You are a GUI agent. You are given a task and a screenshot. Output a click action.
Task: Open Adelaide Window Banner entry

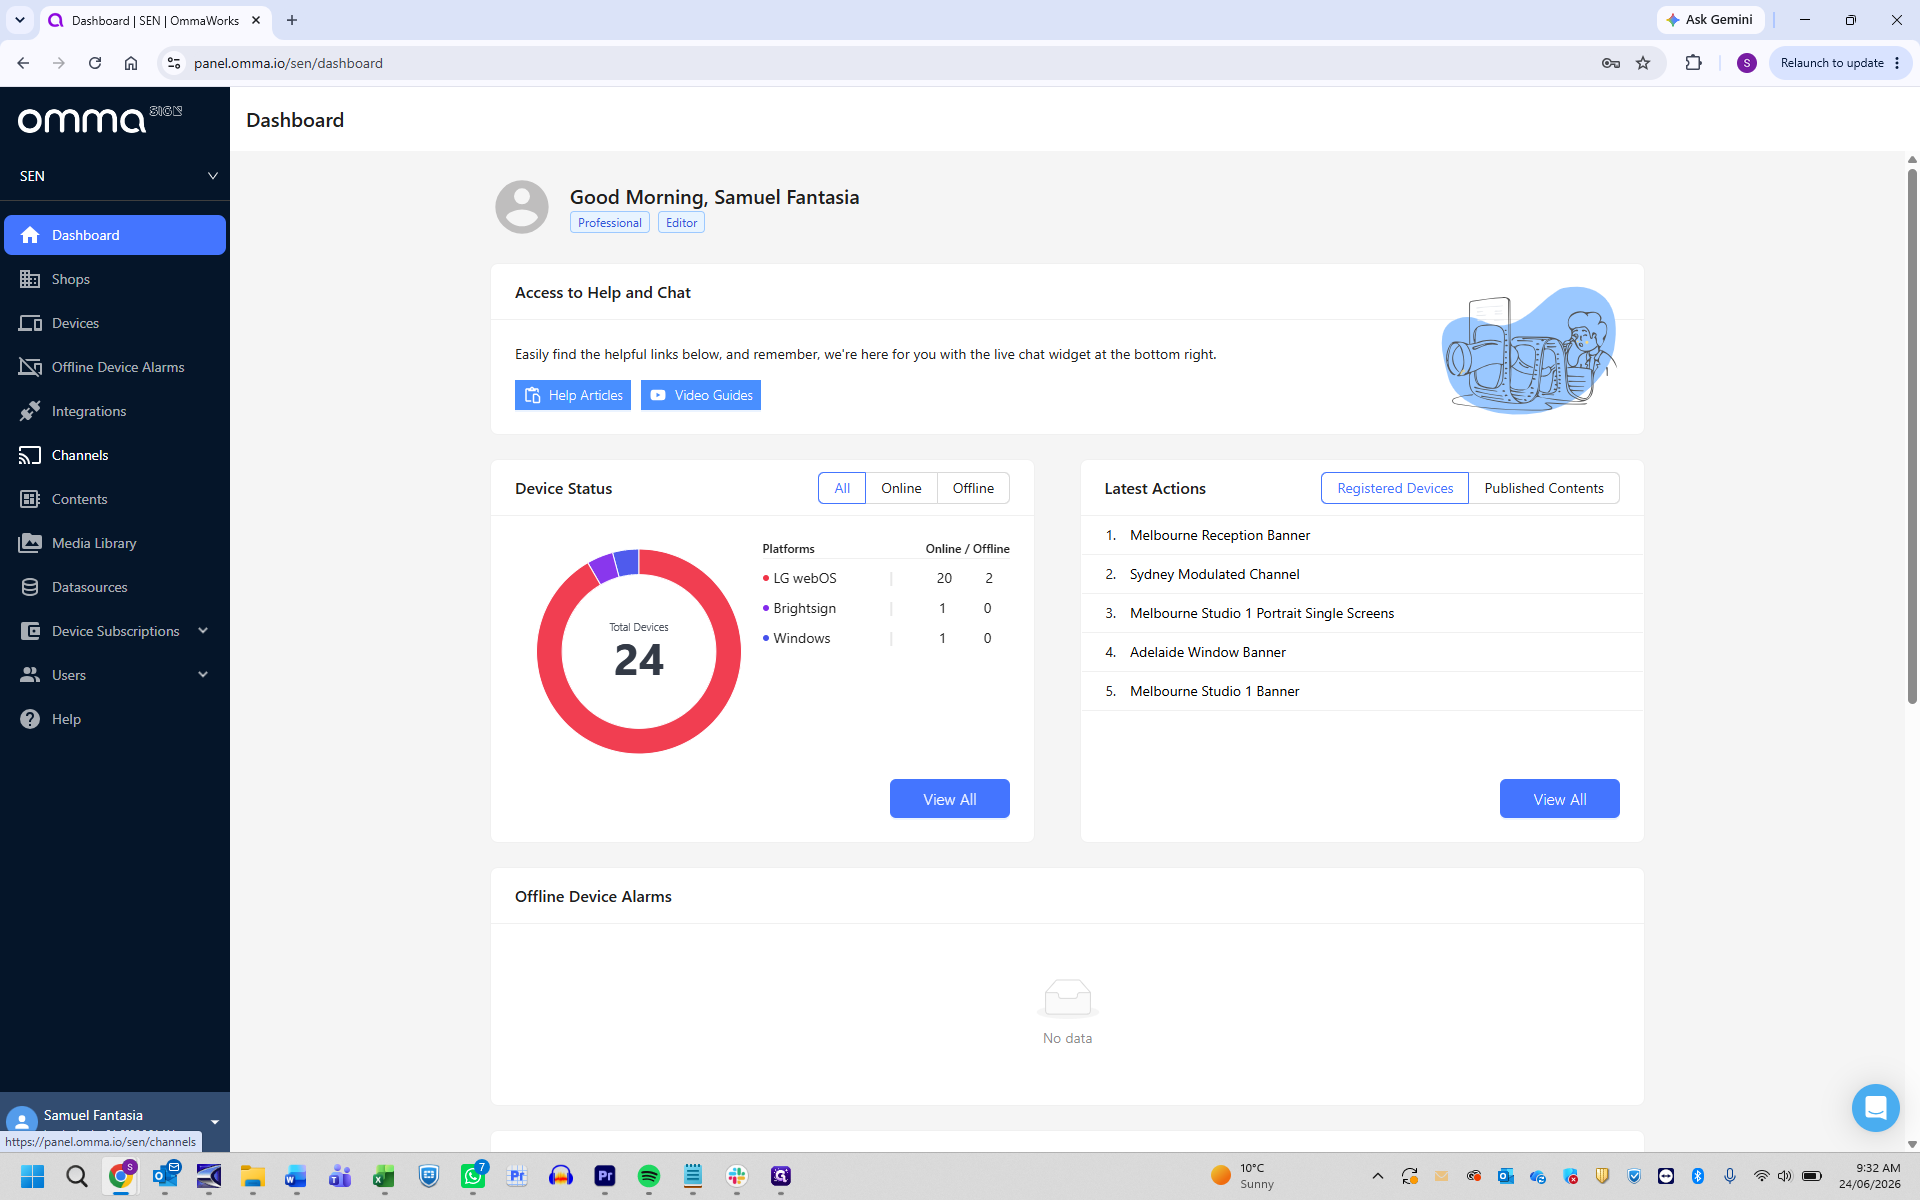1362,652
